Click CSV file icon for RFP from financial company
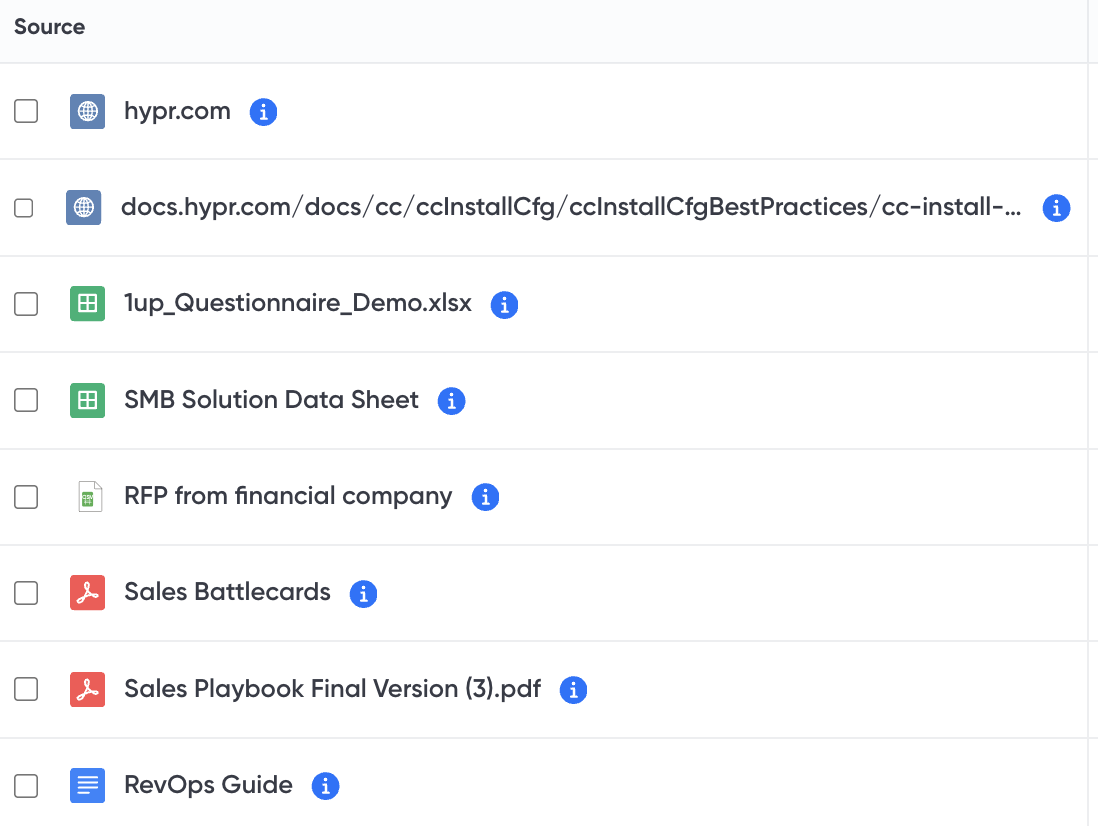 [x=90, y=497]
